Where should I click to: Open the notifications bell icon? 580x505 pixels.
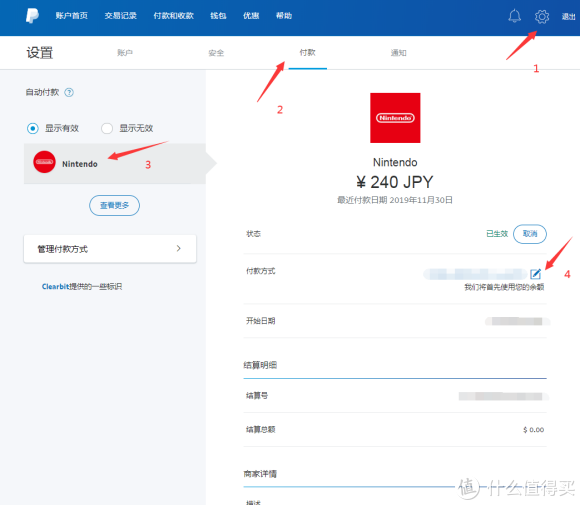[514, 16]
